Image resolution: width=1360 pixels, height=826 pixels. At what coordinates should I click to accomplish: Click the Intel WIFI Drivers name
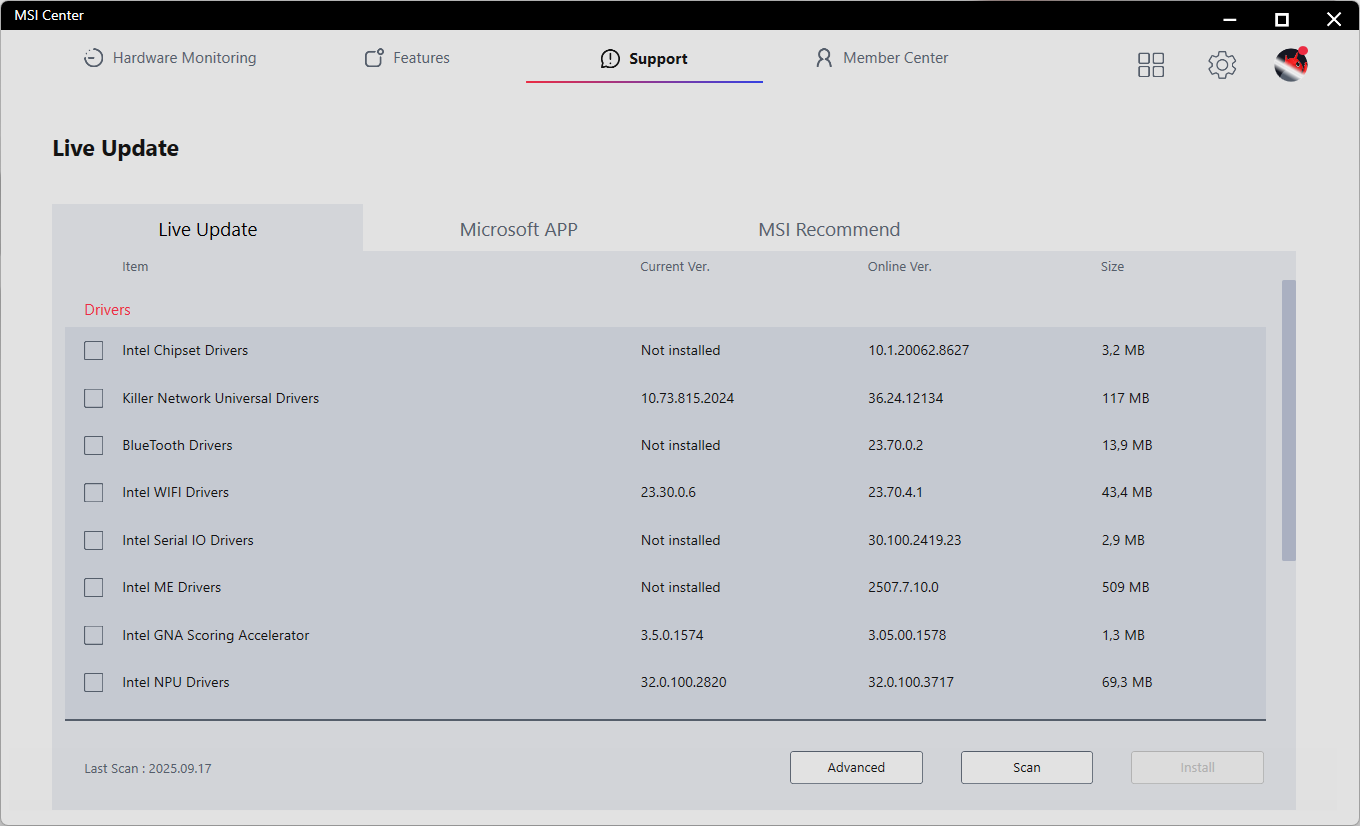coord(176,492)
